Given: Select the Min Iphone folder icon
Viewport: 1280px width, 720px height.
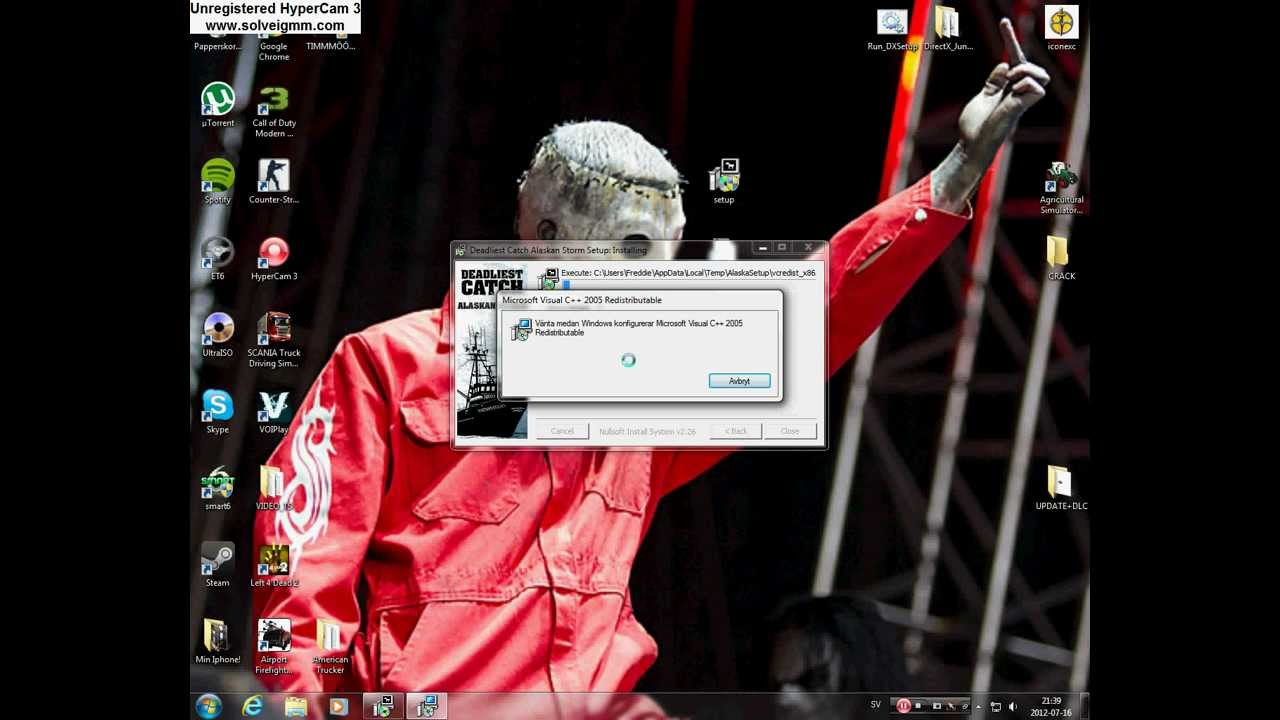Looking at the screenshot, I should tap(218, 642).
